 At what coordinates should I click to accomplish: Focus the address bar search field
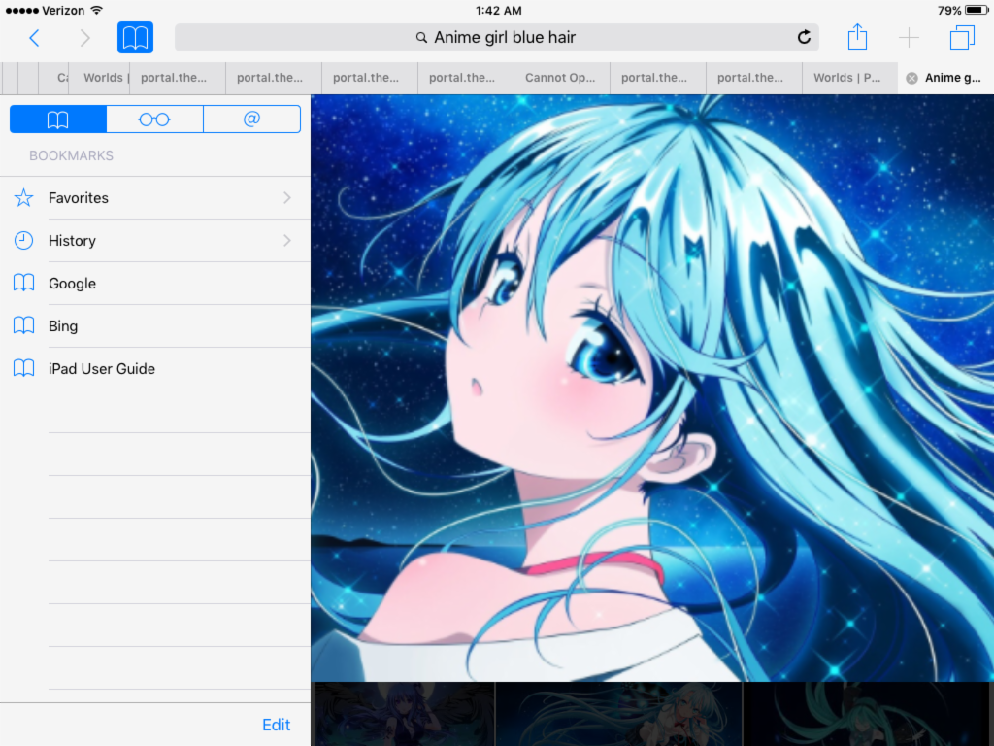pos(496,37)
